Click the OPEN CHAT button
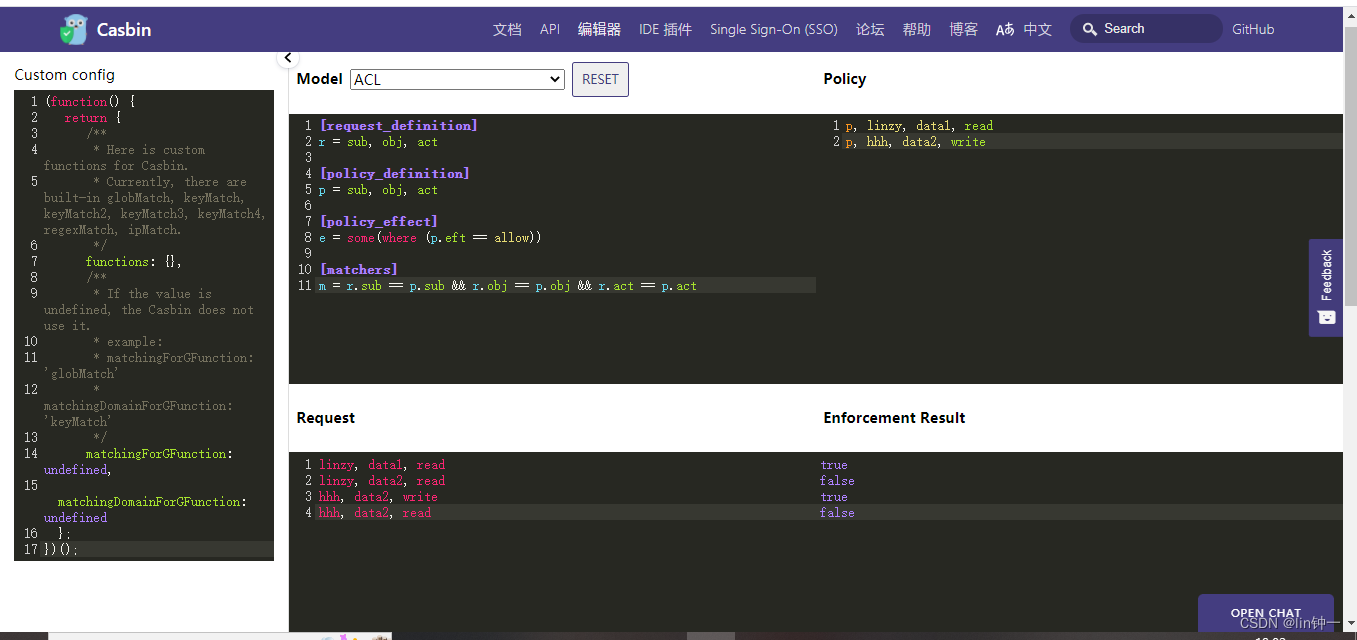The width and height of the screenshot is (1357, 640). (x=1265, y=613)
